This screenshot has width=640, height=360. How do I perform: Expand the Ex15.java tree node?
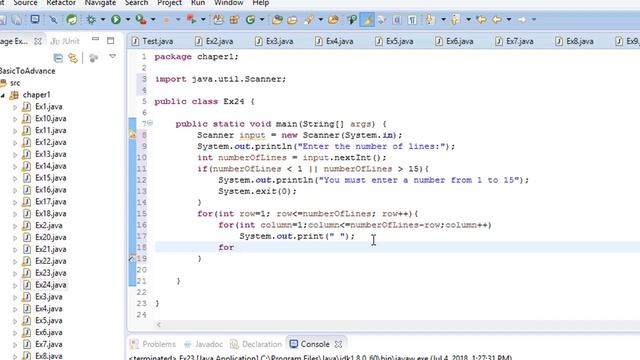[15, 178]
